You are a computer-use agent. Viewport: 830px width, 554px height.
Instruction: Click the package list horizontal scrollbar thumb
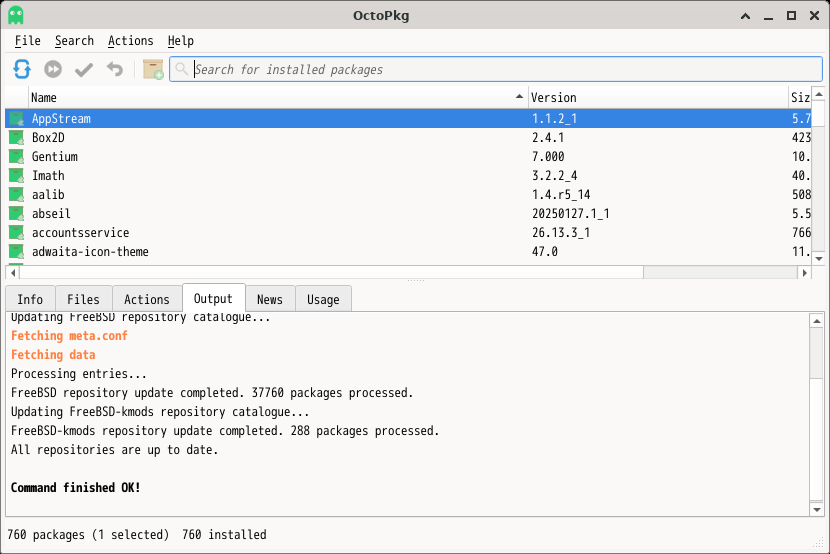coord(331,273)
